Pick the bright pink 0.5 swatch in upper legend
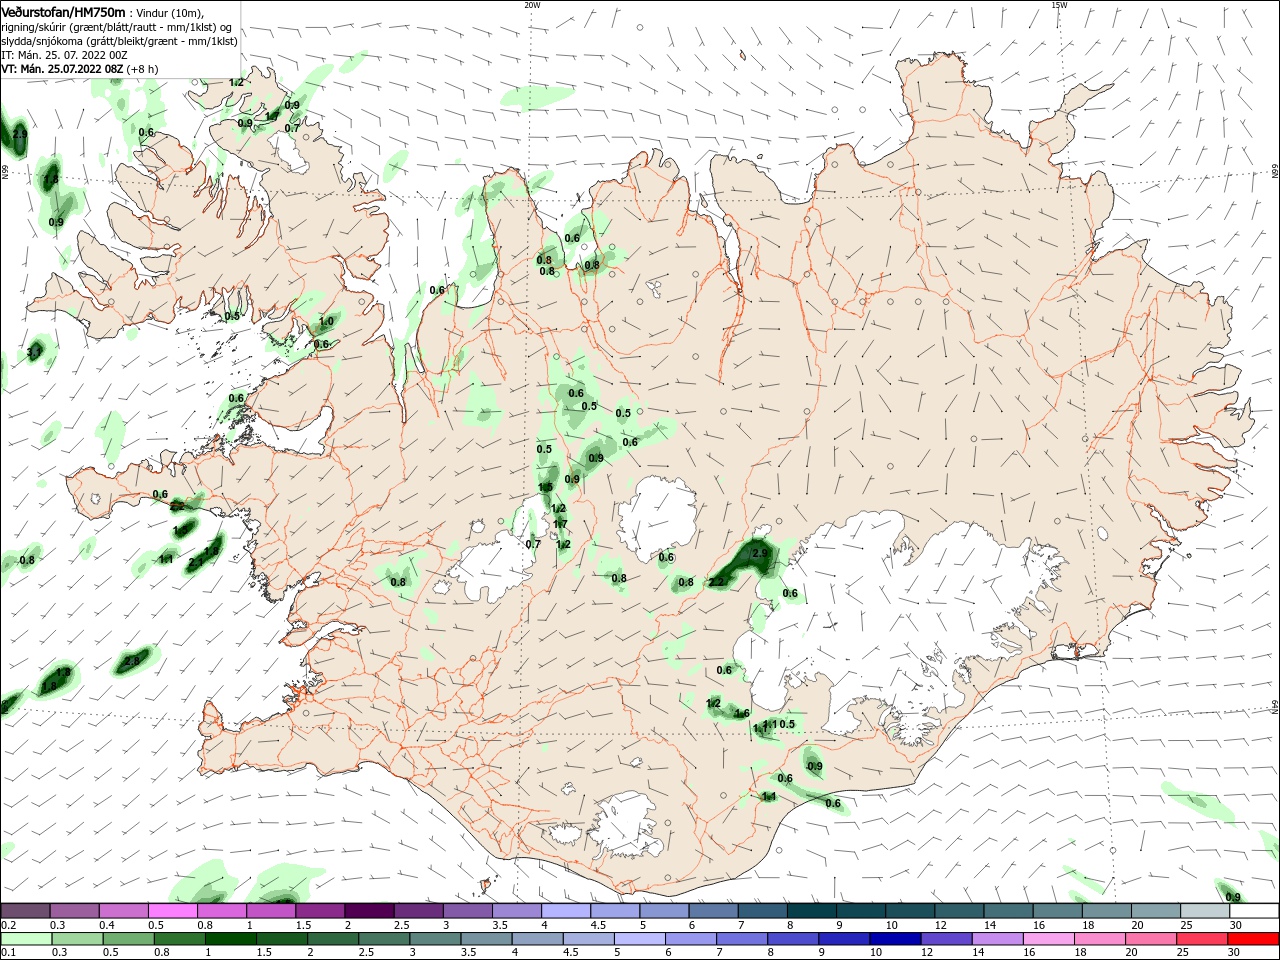1280x960 pixels. (172, 911)
